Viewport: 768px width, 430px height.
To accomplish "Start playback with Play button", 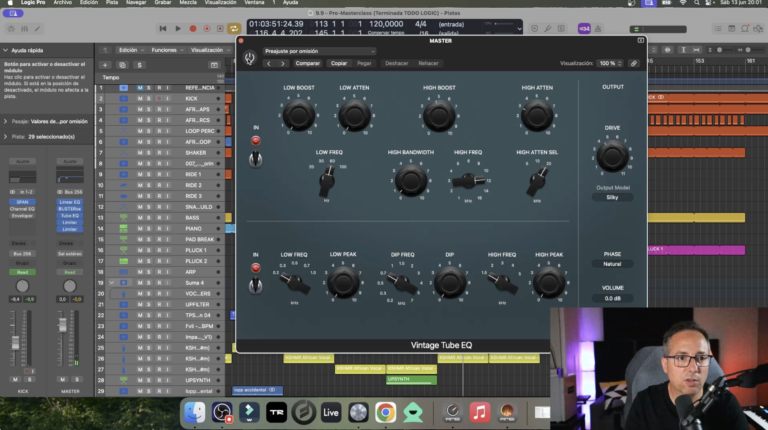I will pyautogui.click(x=178, y=29).
